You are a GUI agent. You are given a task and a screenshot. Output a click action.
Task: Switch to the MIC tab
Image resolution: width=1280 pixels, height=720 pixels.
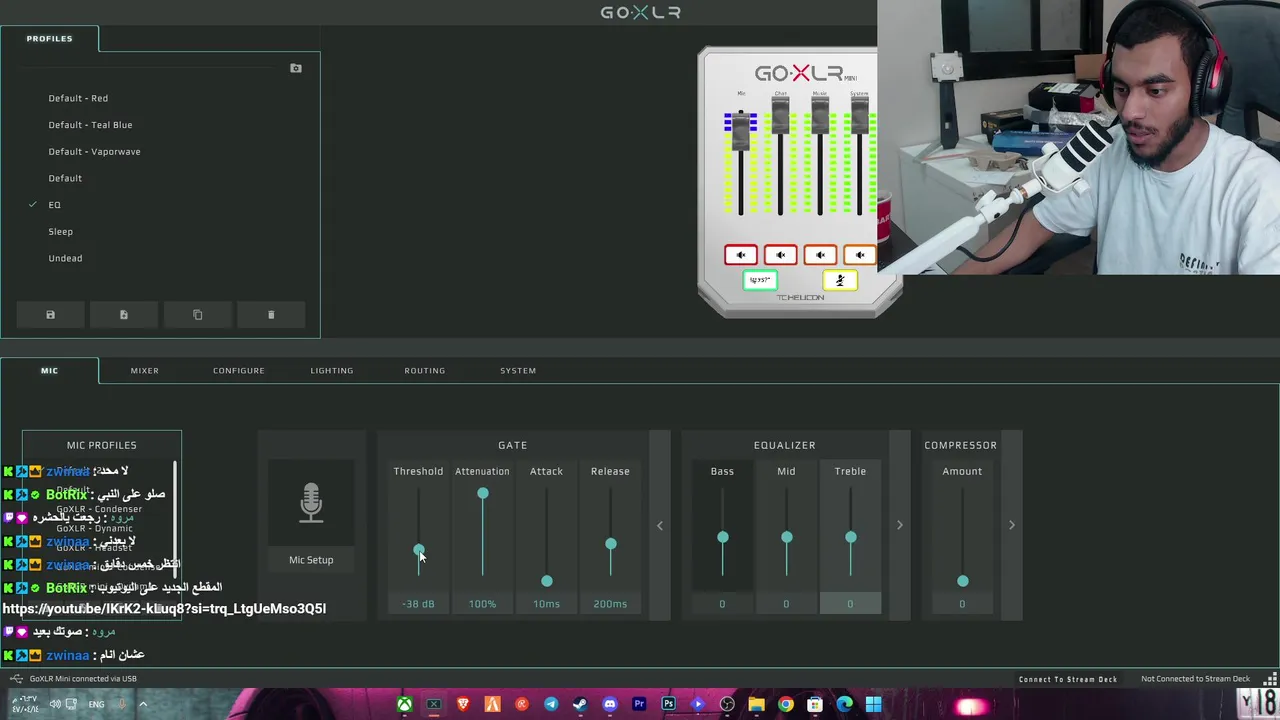point(49,371)
